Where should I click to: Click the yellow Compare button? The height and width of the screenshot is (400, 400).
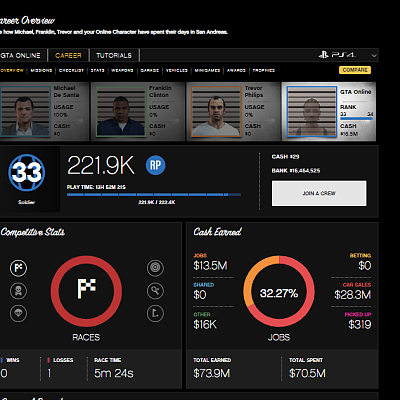(355, 70)
